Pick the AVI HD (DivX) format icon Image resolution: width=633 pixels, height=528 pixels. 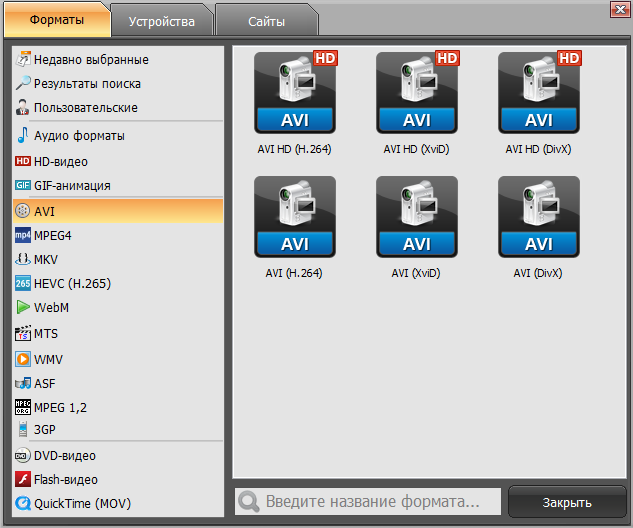(539, 92)
